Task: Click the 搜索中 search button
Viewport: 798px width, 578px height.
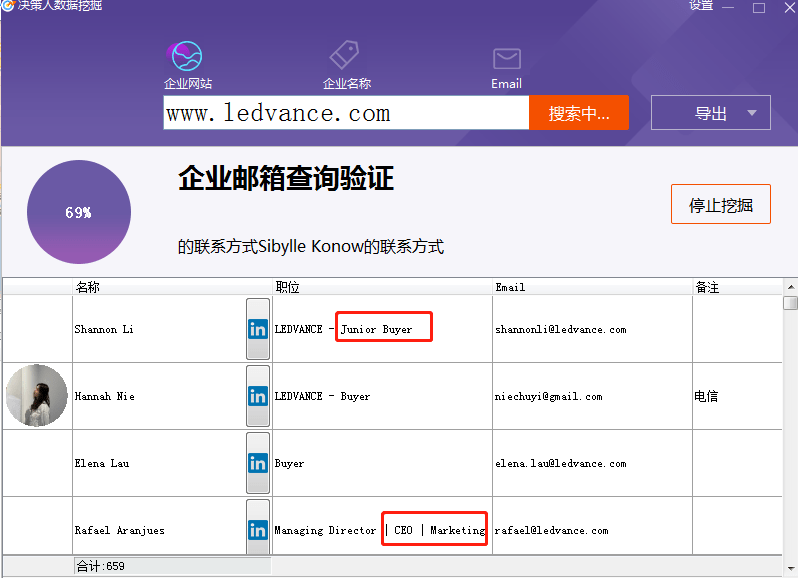Action: point(579,113)
